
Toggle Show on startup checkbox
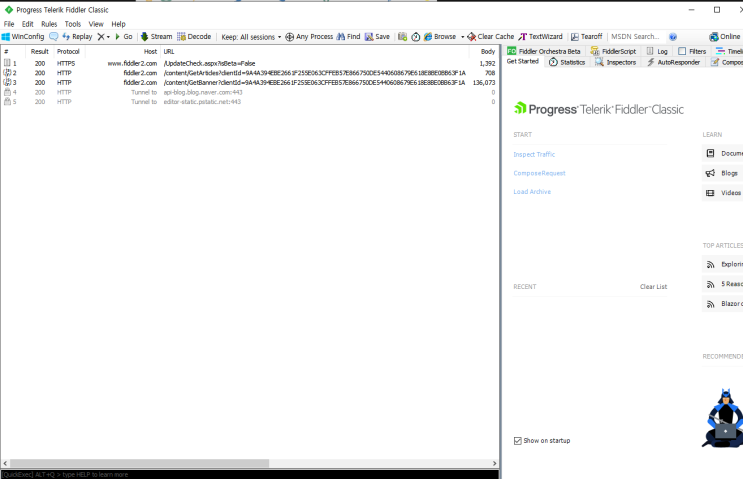[517, 441]
